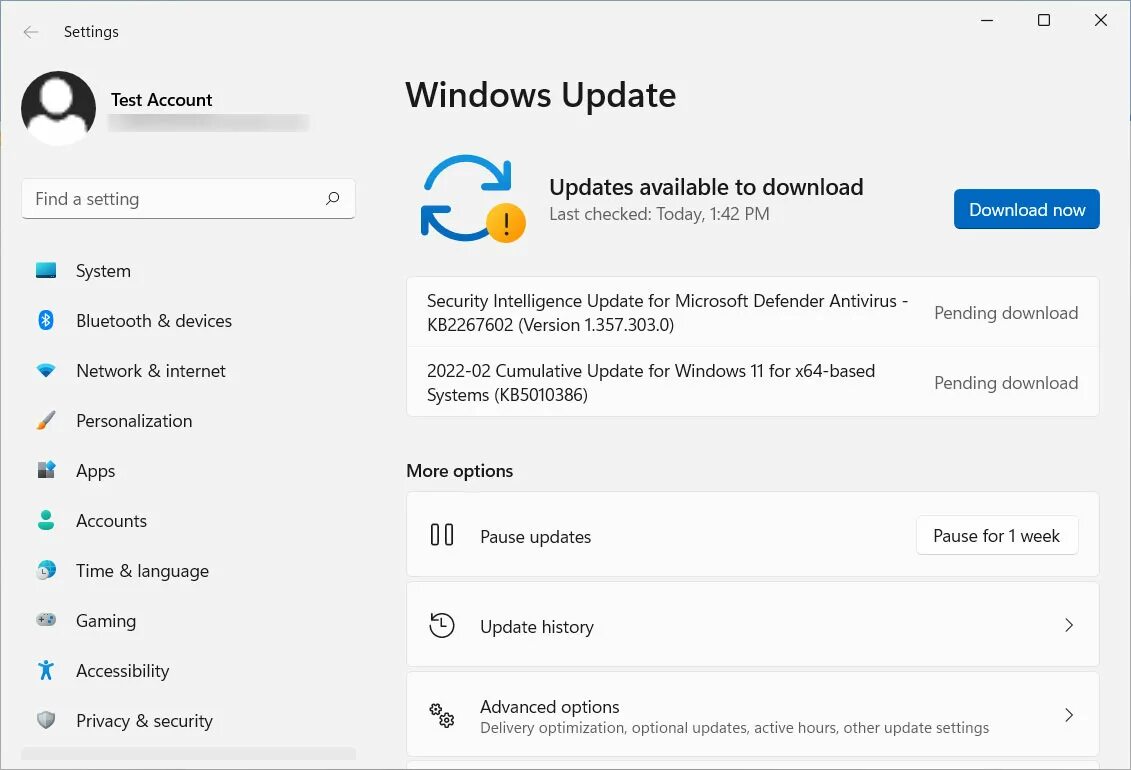The height and width of the screenshot is (770, 1131).
Task: Click the Test Account profile picture
Action: click(x=58, y=108)
